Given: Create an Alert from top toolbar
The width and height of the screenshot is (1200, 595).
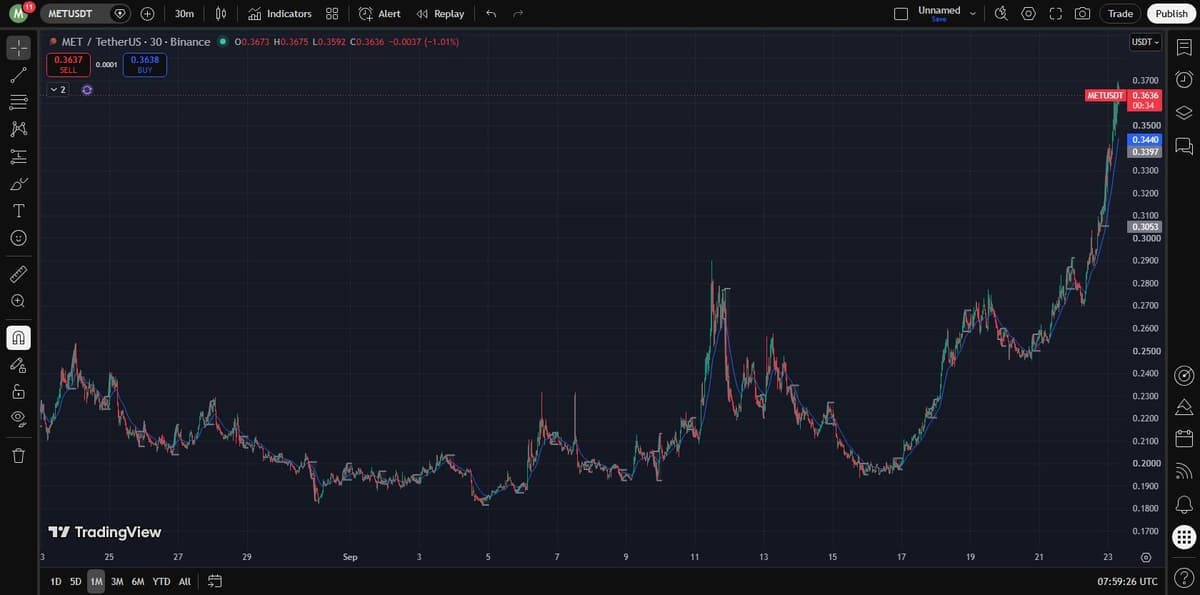Looking at the screenshot, I should tap(379, 14).
